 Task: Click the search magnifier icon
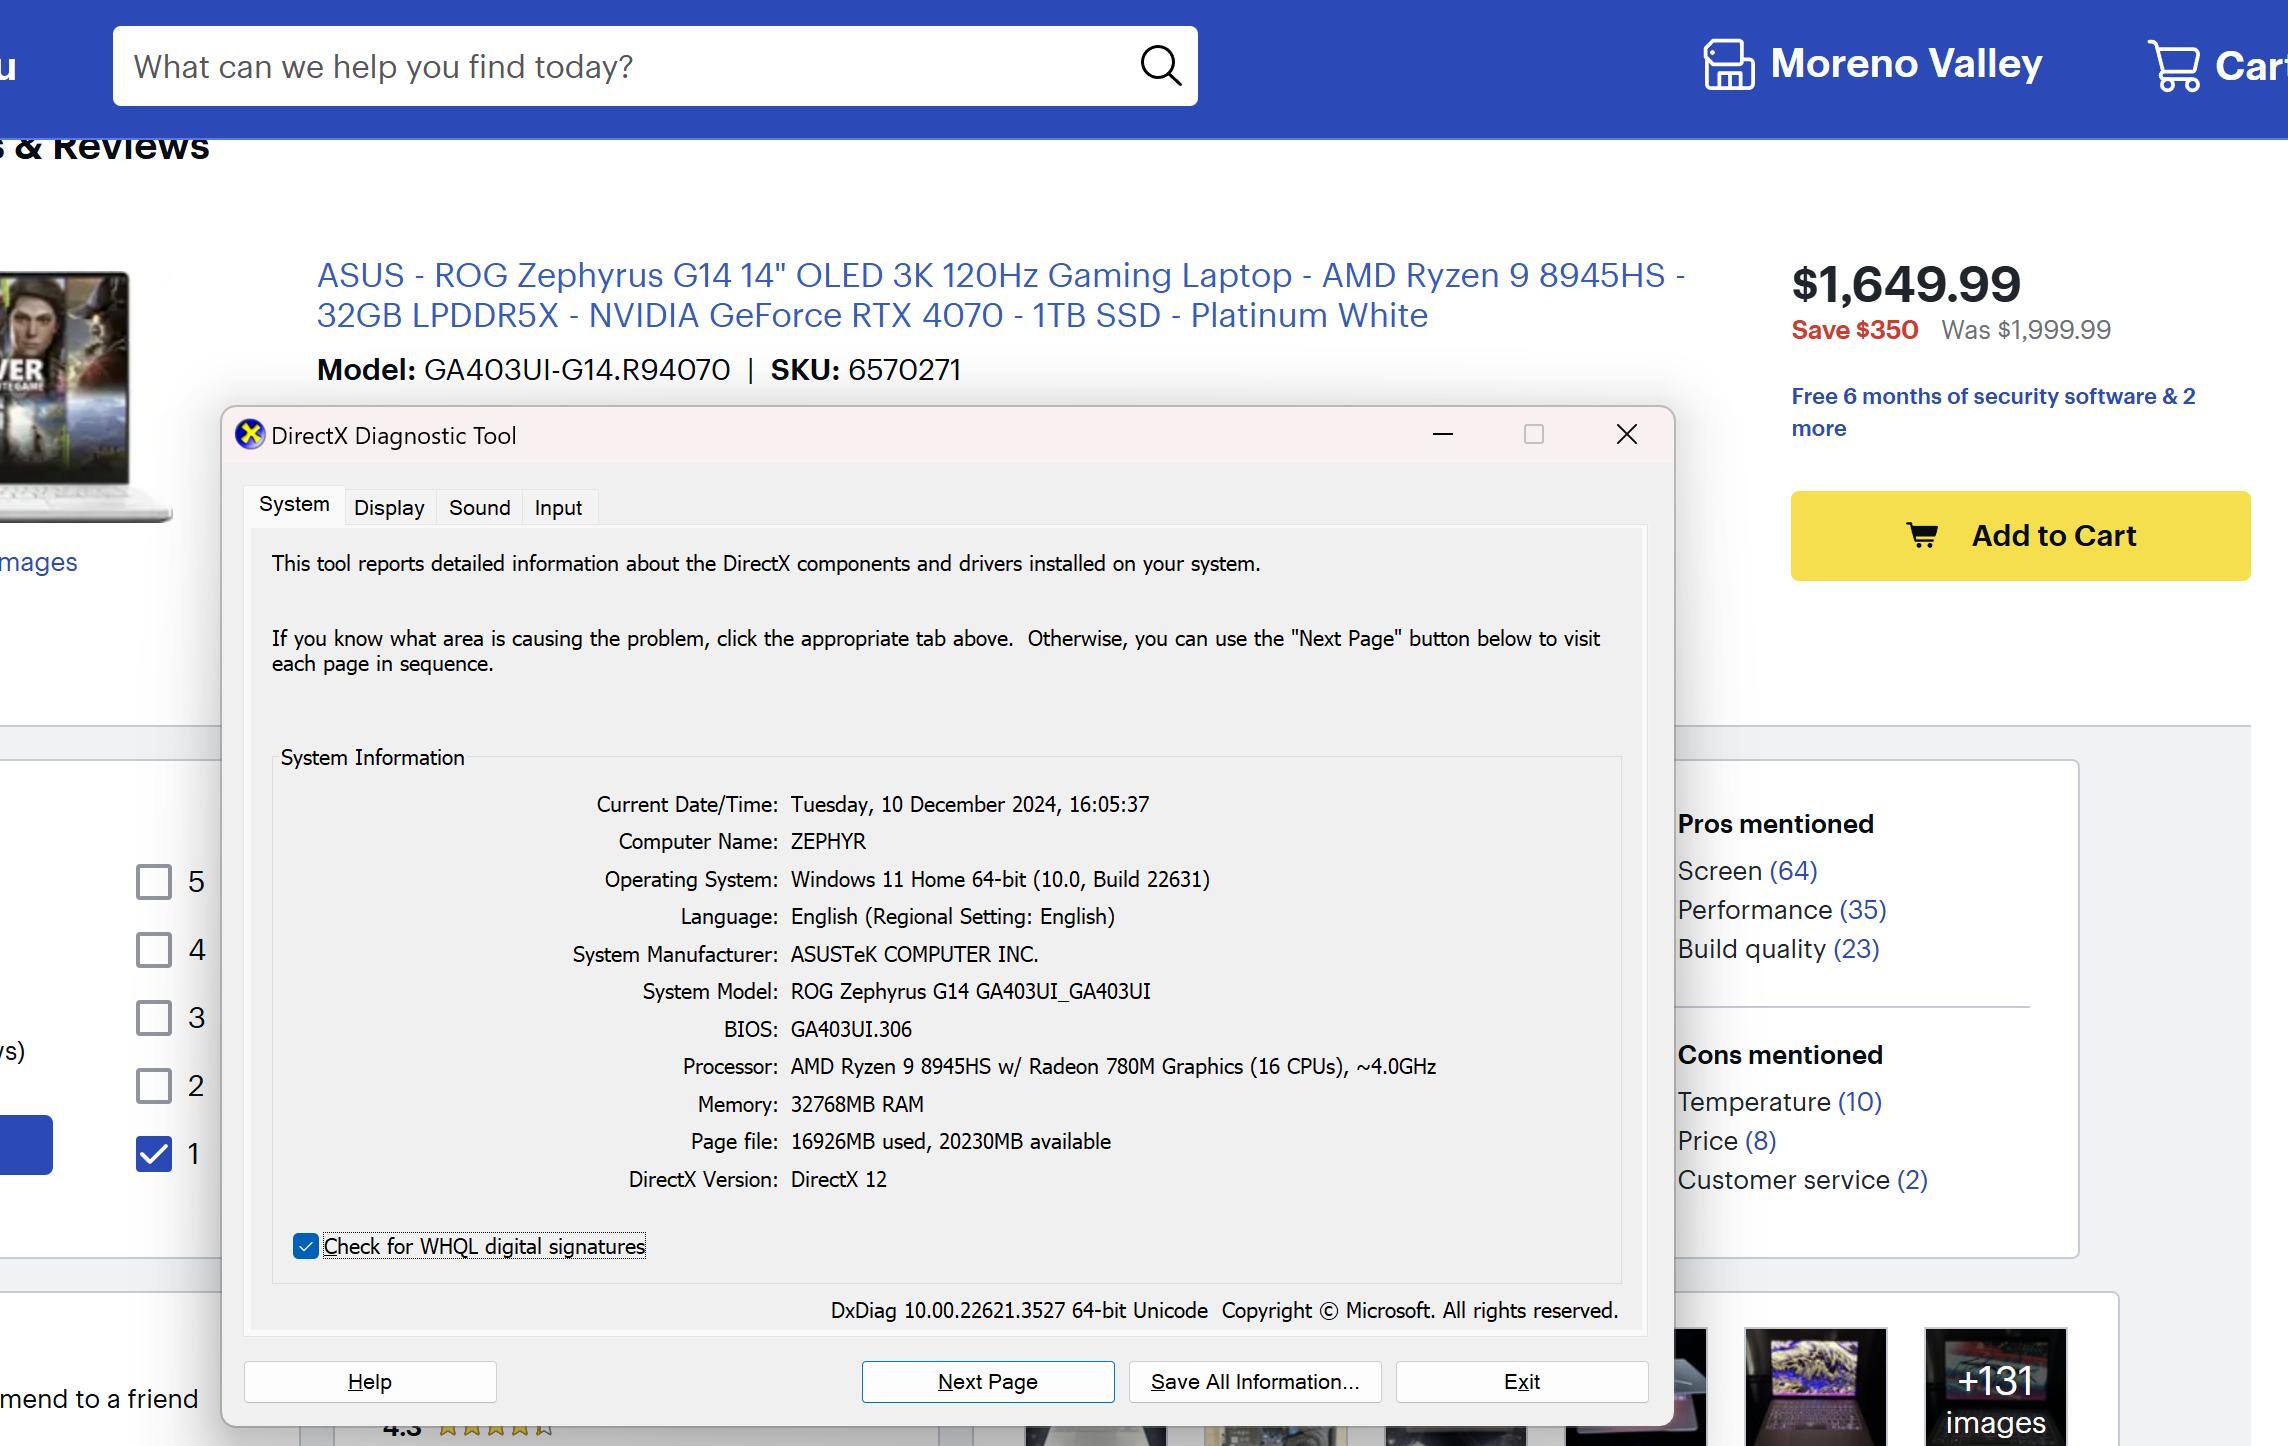pyautogui.click(x=1160, y=66)
